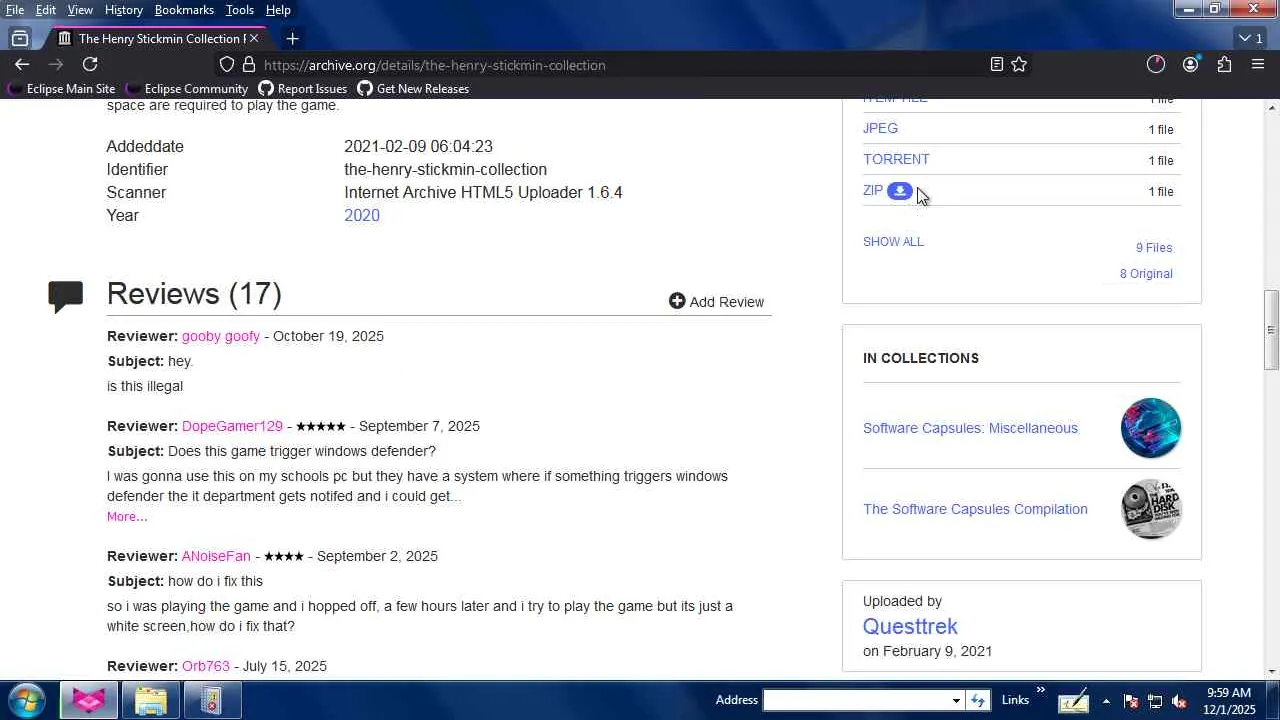Open reviewer Orb763 profile
1280x720 pixels.
[206, 666]
